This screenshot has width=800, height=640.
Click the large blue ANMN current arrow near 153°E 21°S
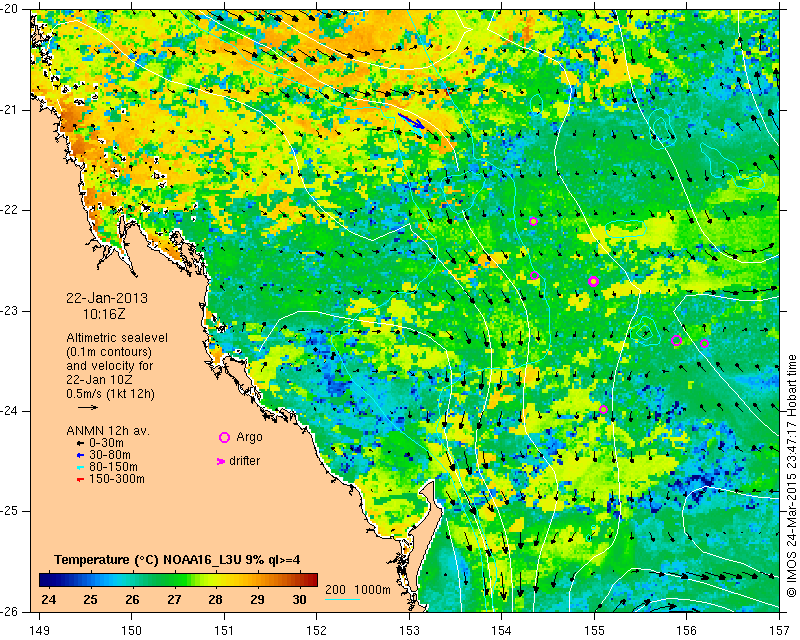411,121
